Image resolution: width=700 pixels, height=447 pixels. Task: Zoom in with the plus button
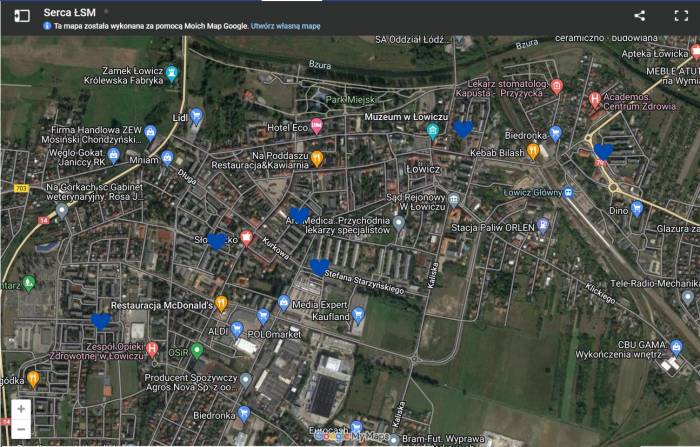click(x=21, y=409)
